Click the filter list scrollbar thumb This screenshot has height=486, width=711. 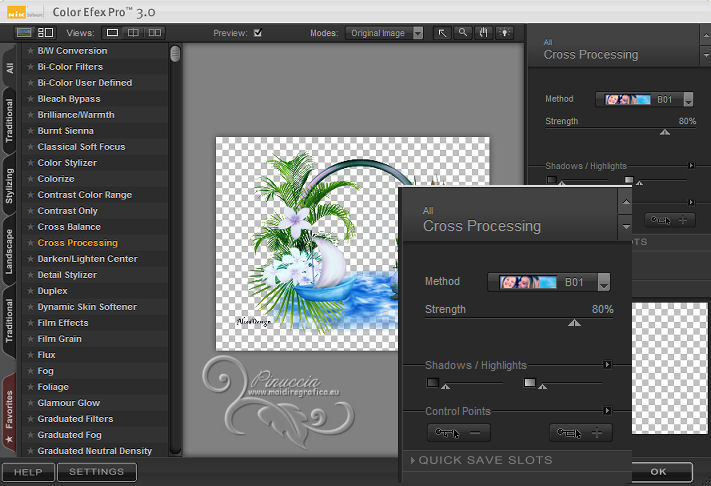[x=175, y=53]
